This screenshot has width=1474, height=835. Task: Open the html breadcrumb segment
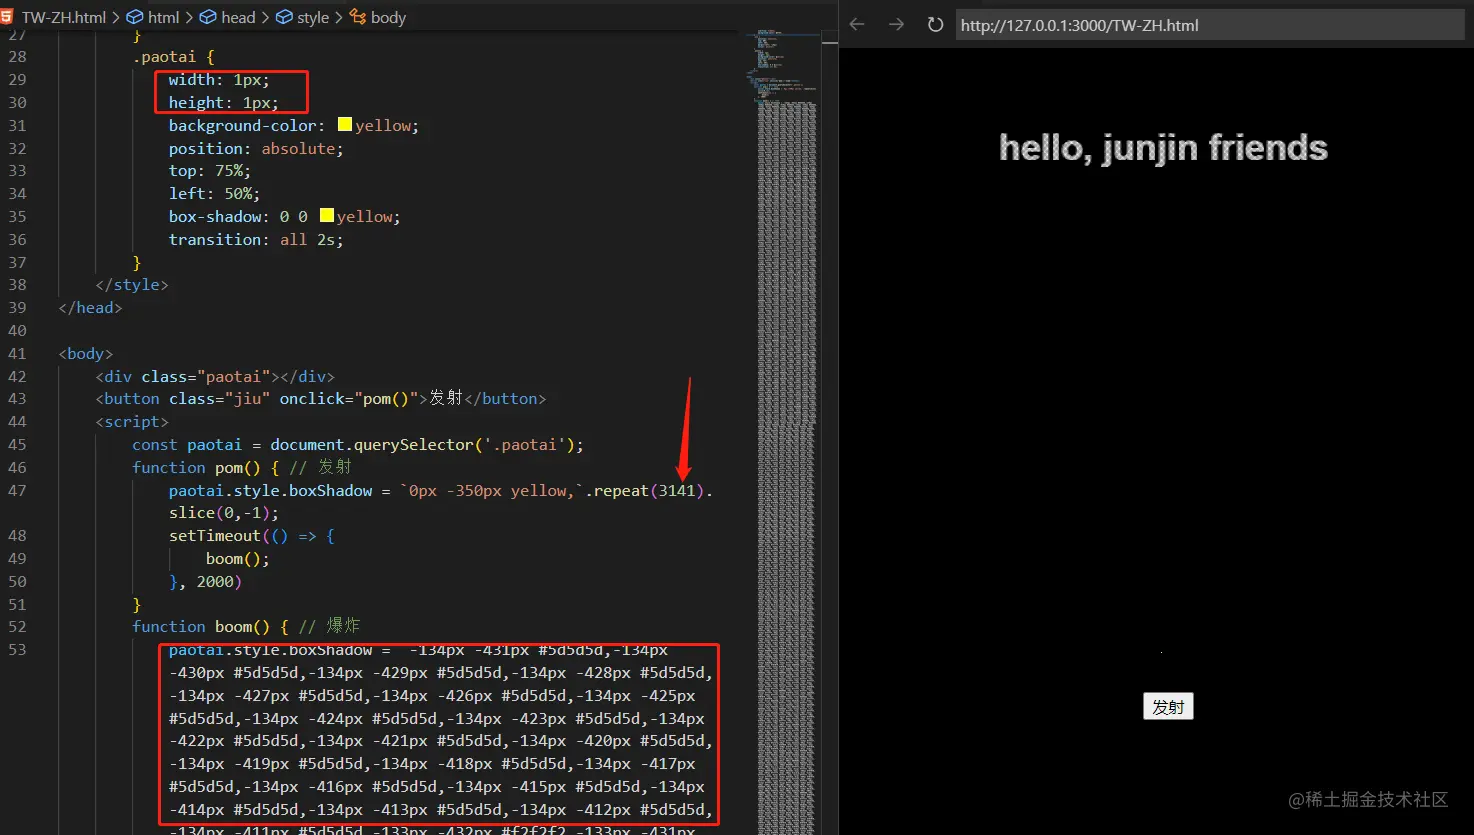tap(153, 17)
